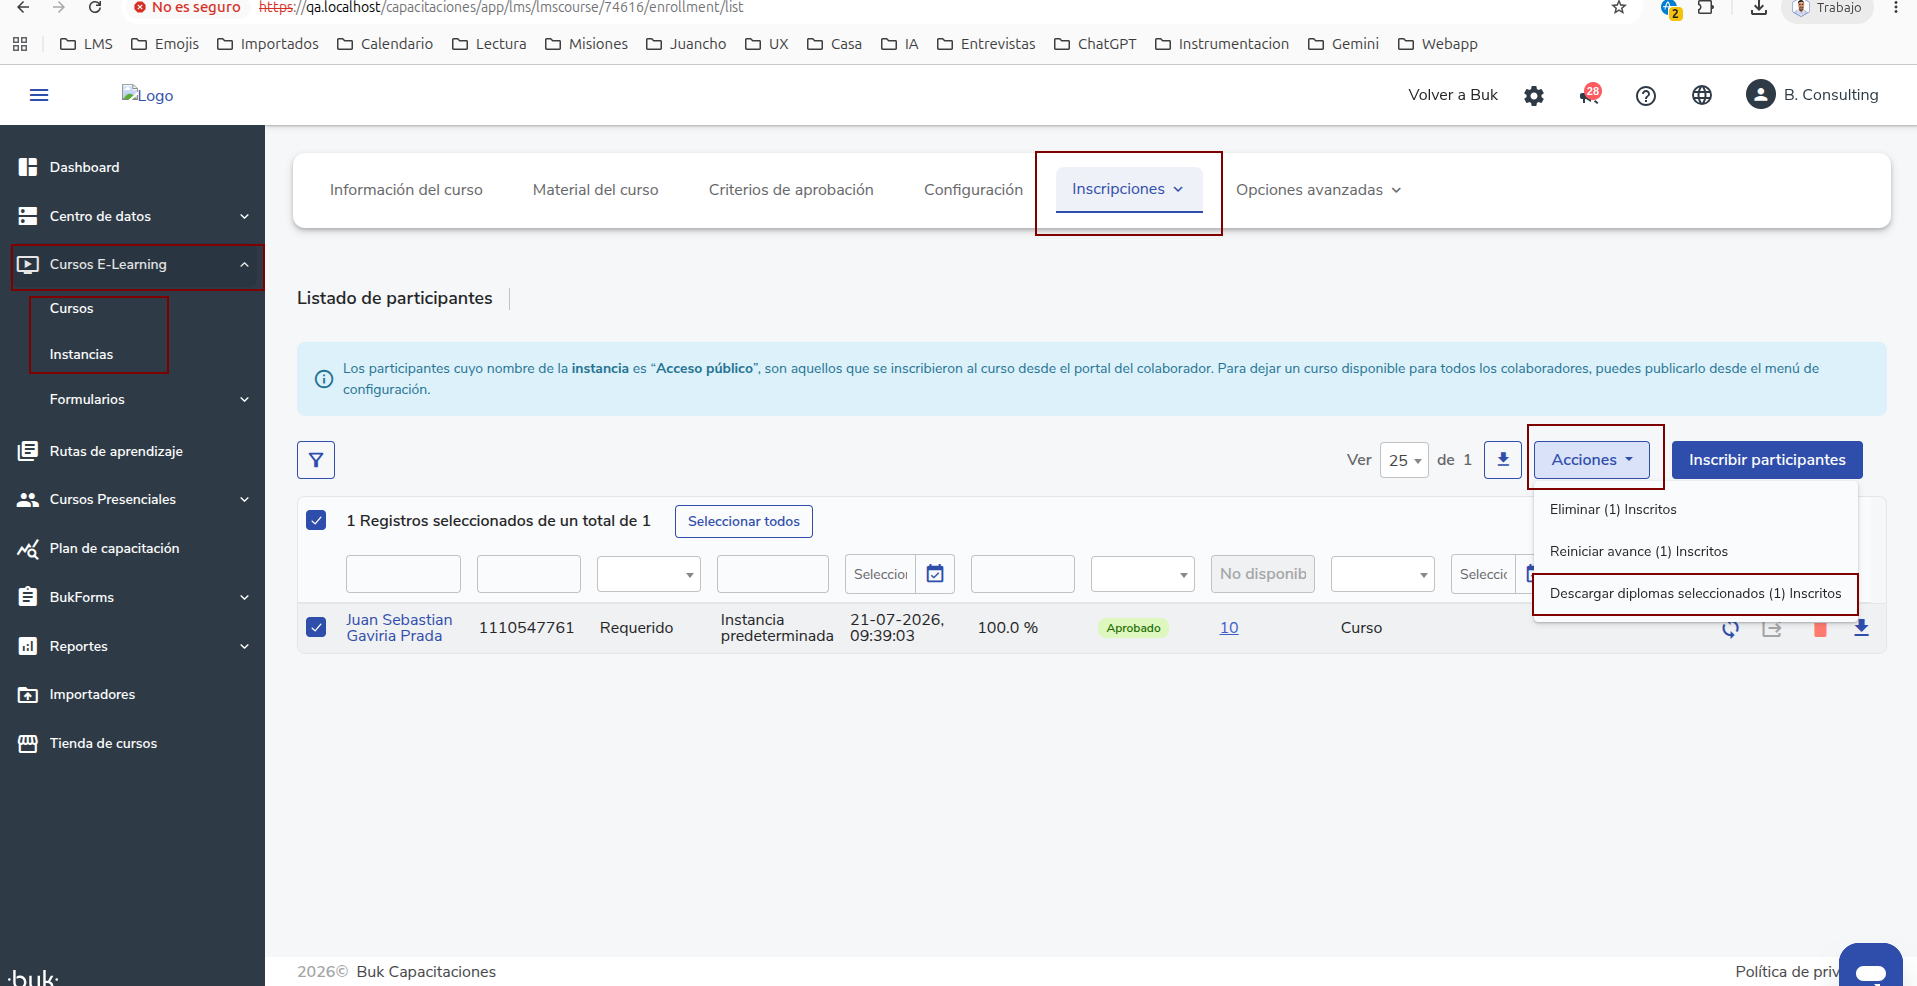1917x986 pixels.
Task: Open the browser downloads icon
Action: [x=1759, y=8]
